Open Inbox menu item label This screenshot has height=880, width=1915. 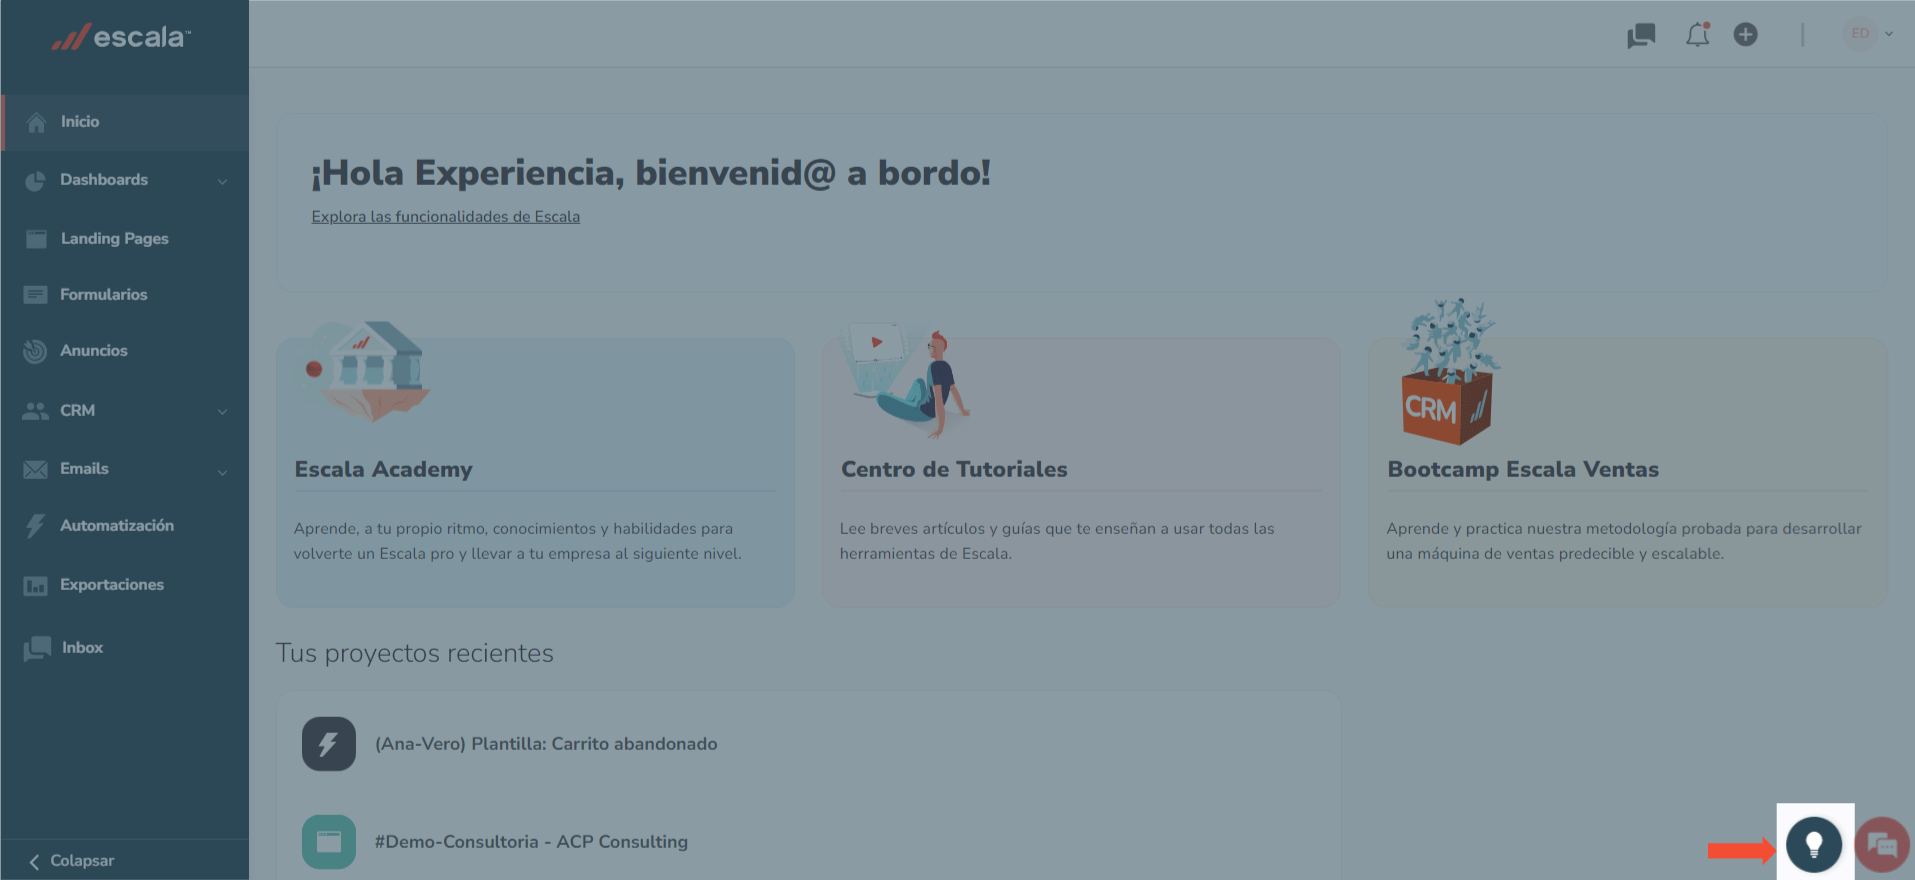click(x=82, y=648)
